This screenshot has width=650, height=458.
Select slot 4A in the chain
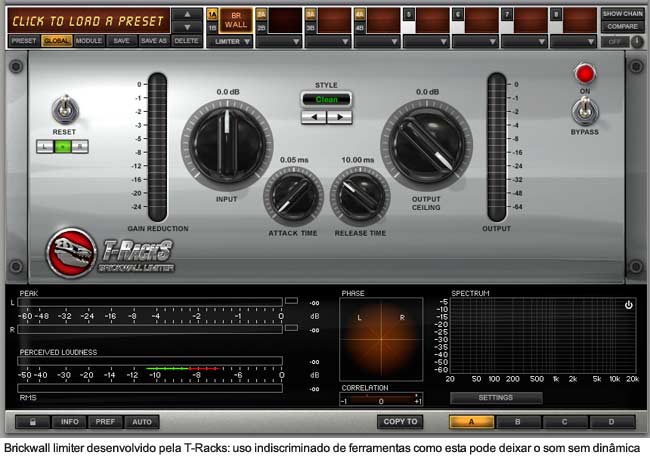click(x=360, y=15)
